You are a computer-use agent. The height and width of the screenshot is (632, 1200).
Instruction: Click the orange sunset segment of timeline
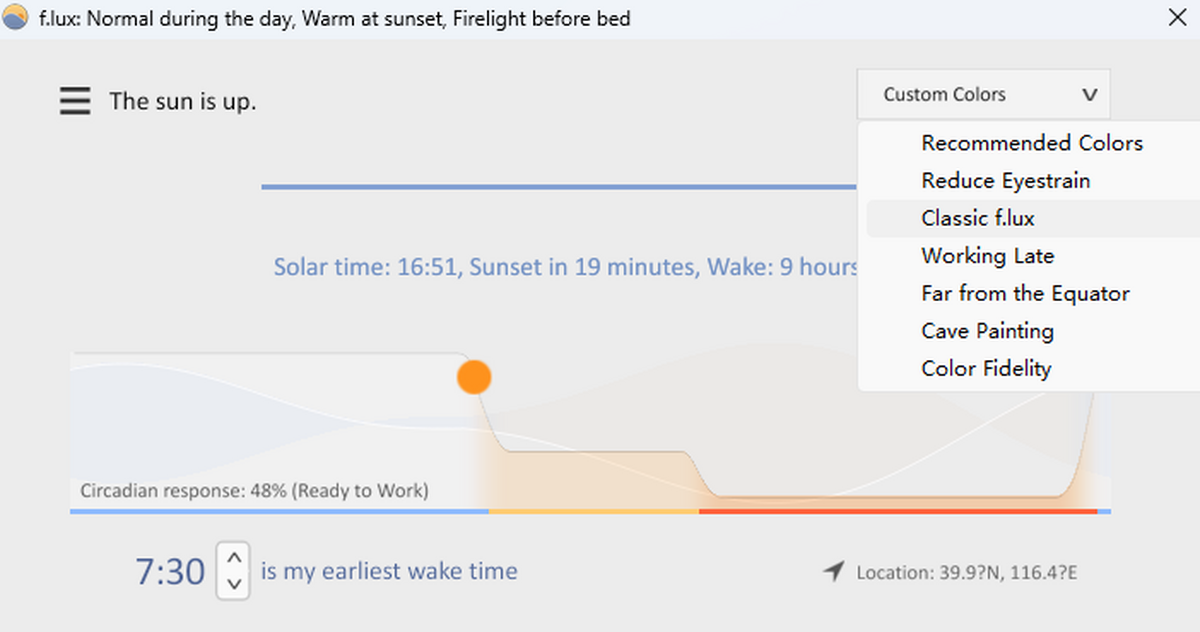tap(593, 511)
